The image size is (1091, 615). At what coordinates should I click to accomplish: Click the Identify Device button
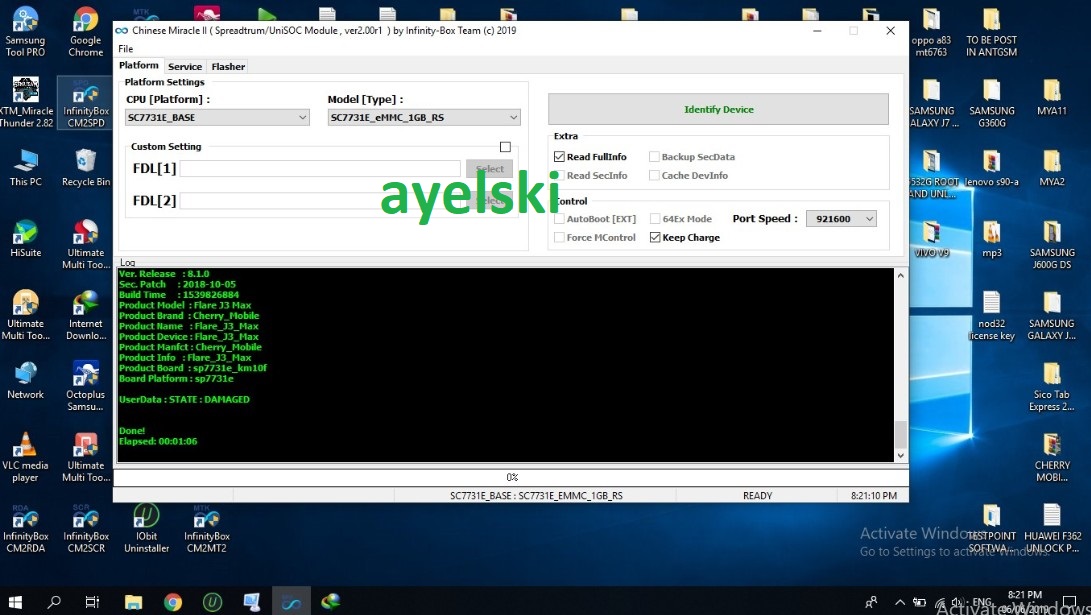coord(718,109)
